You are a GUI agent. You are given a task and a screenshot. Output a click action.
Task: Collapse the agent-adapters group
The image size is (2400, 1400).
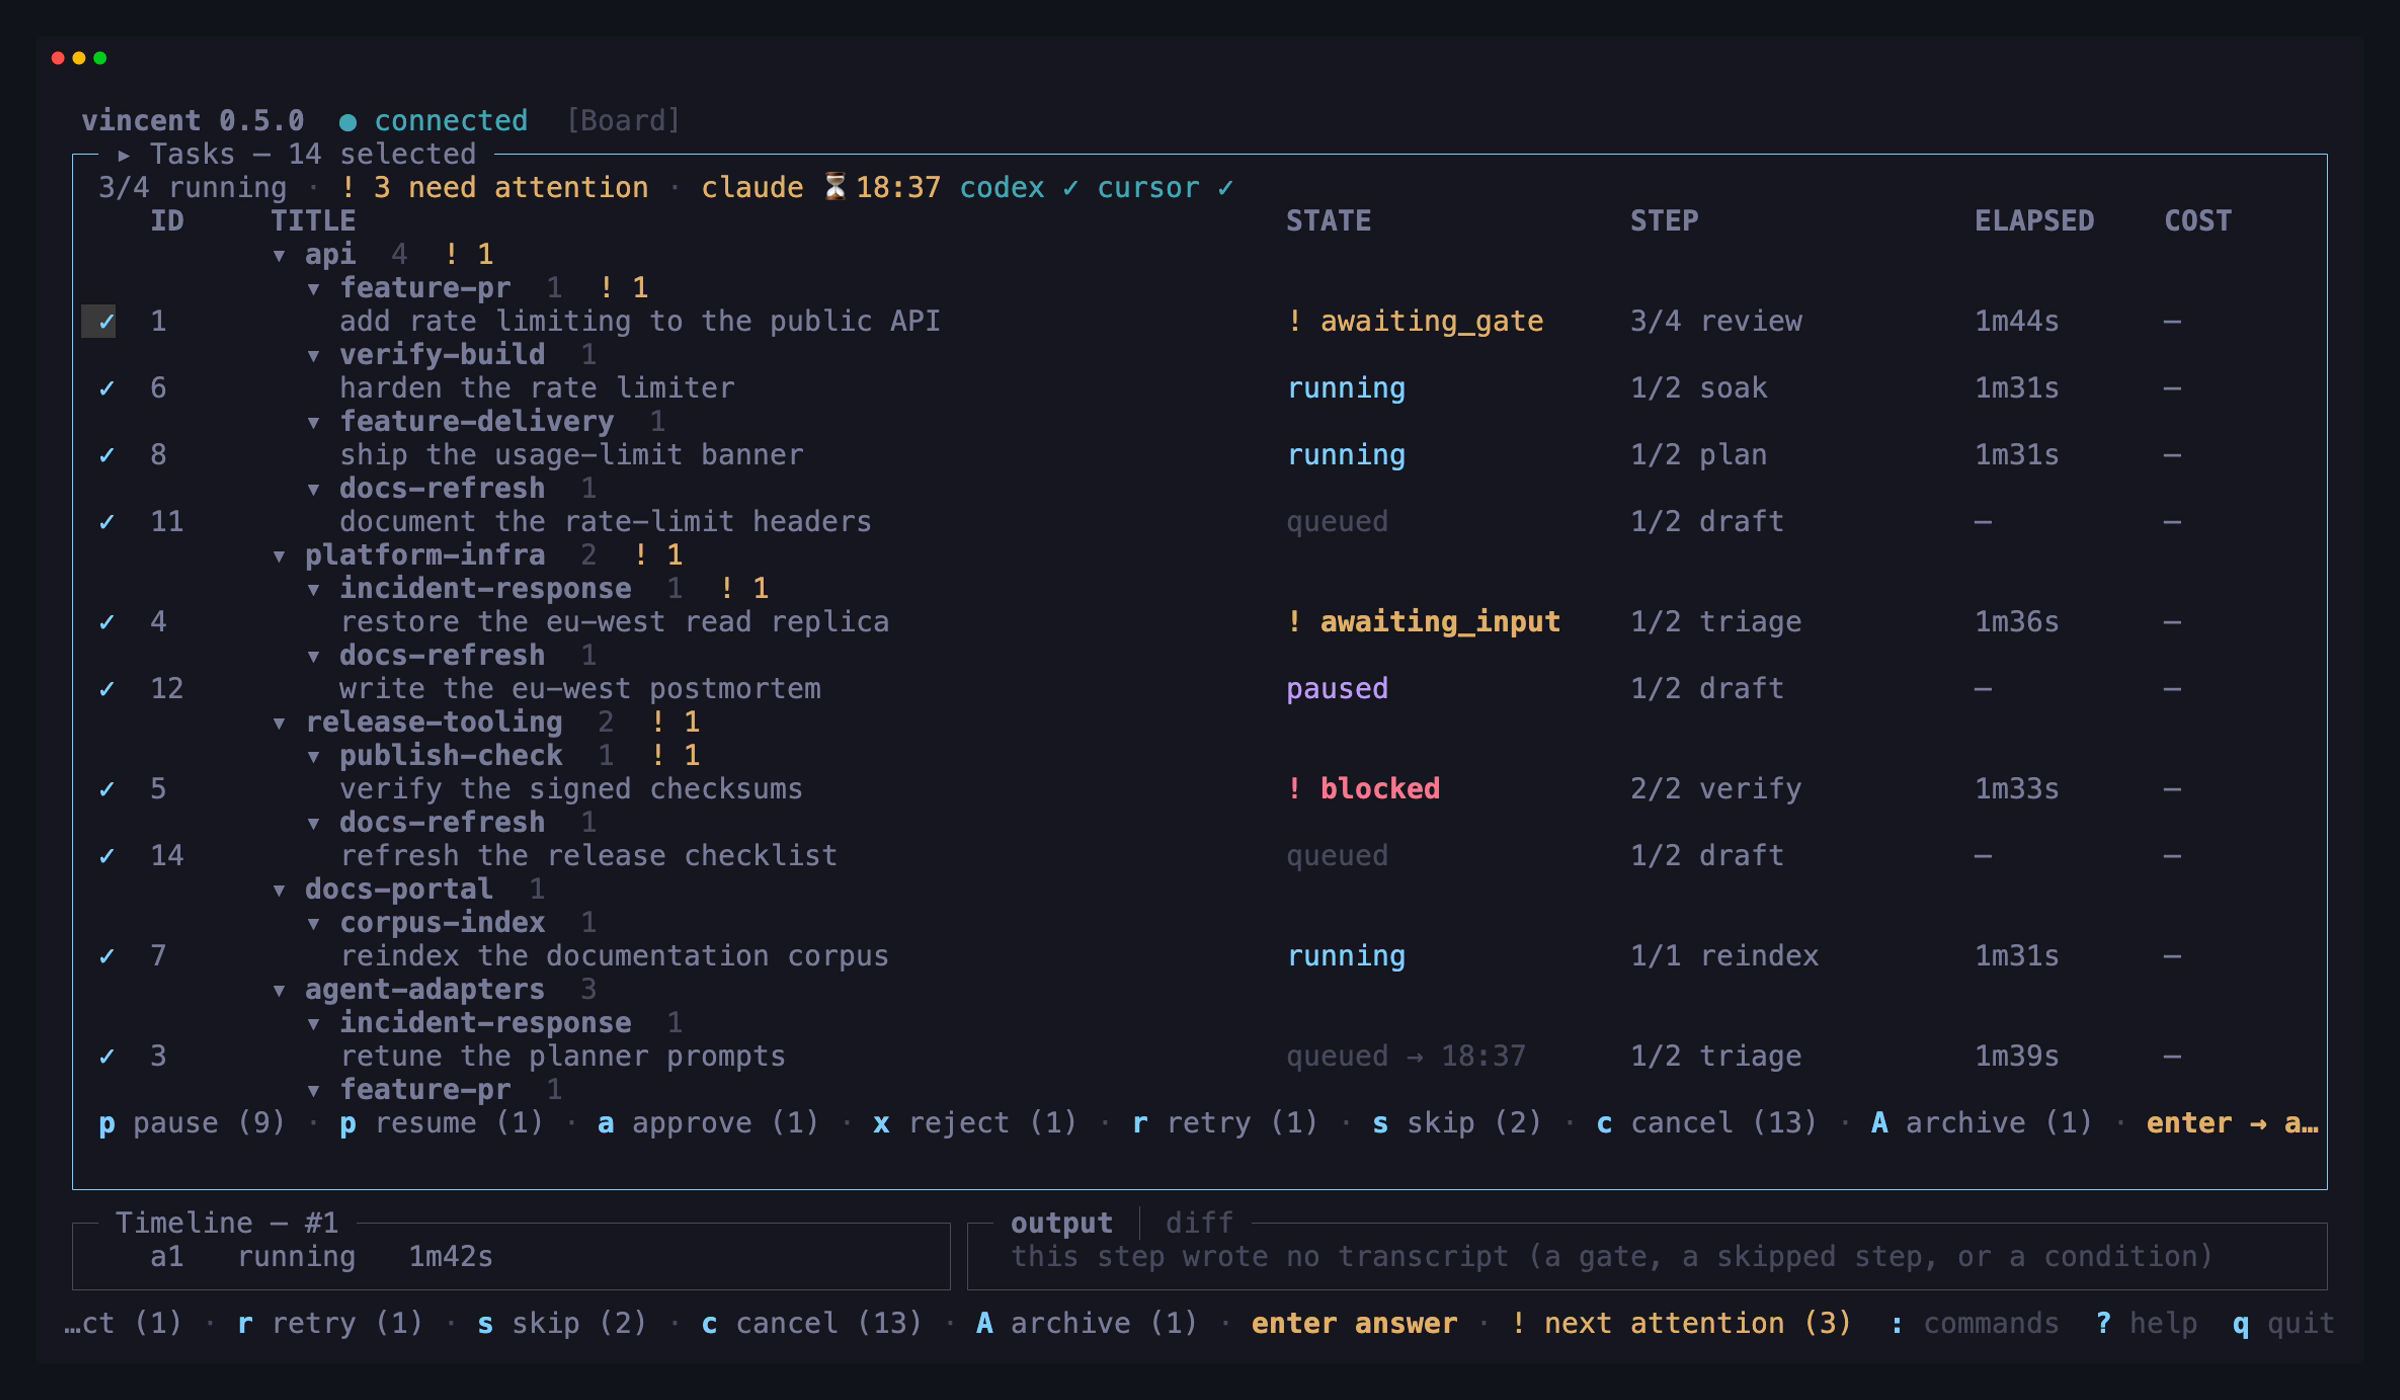279,991
